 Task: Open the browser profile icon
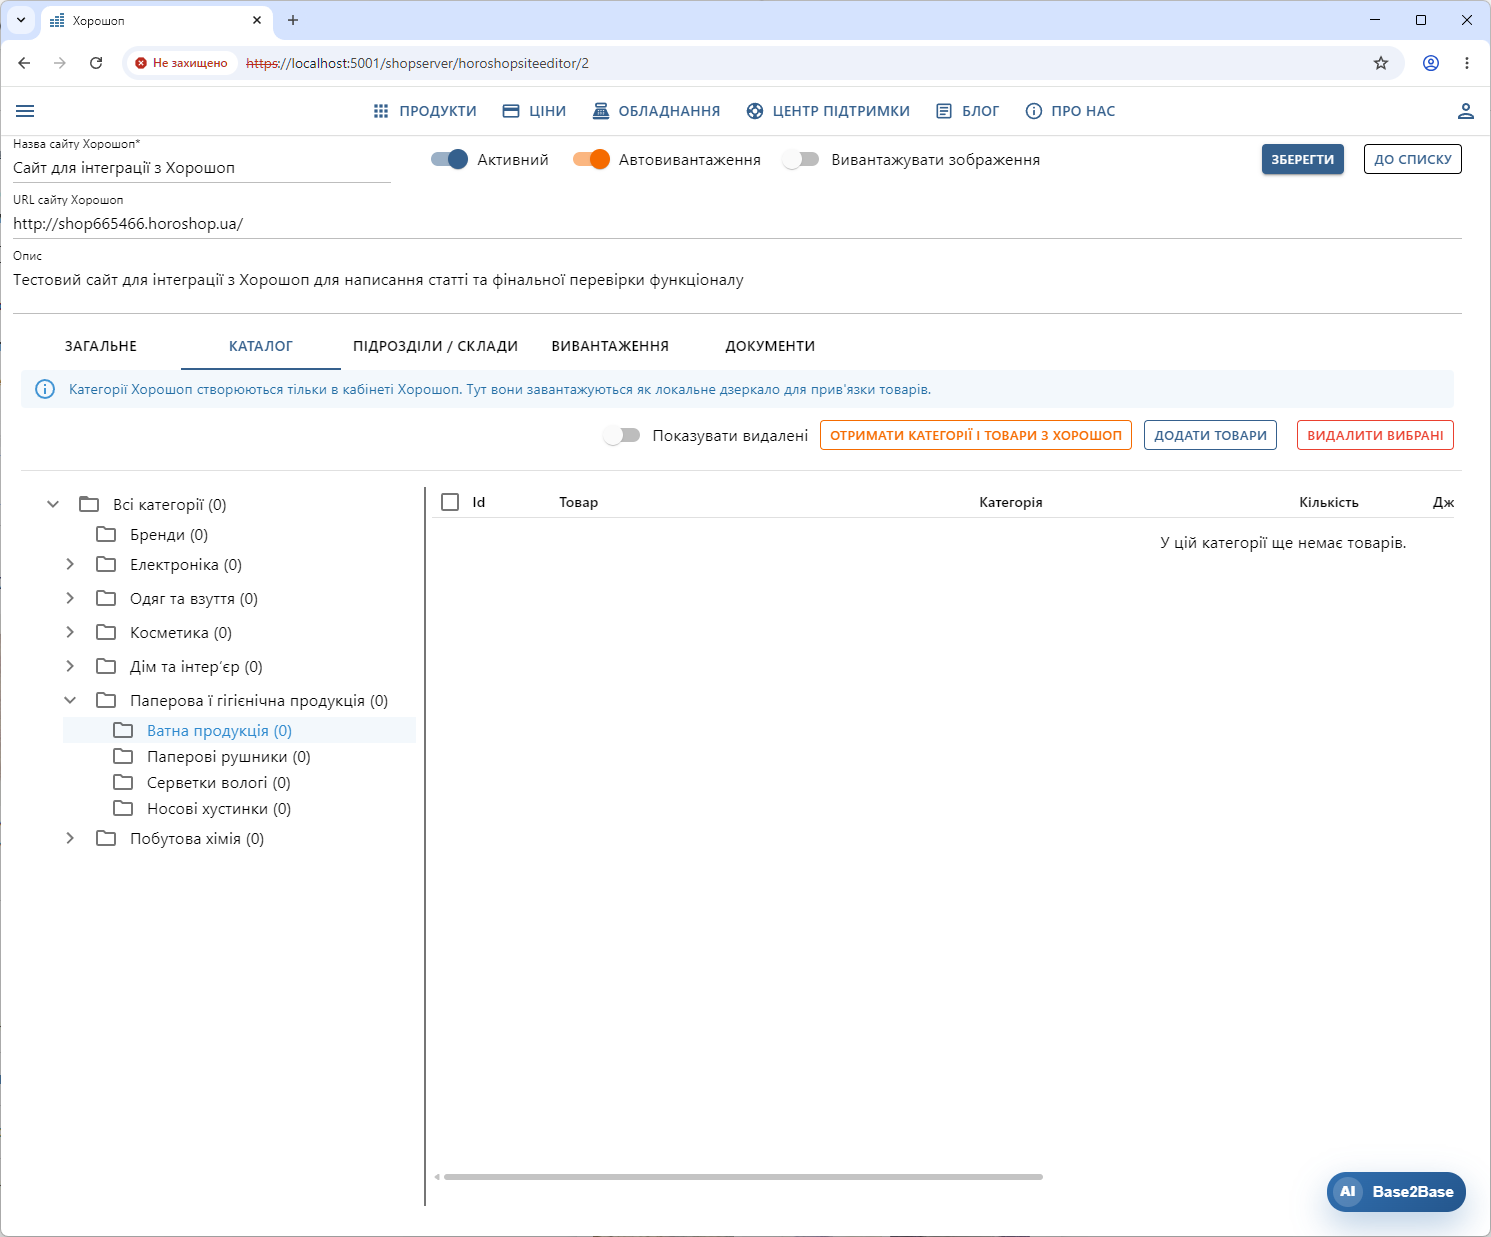tap(1431, 63)
